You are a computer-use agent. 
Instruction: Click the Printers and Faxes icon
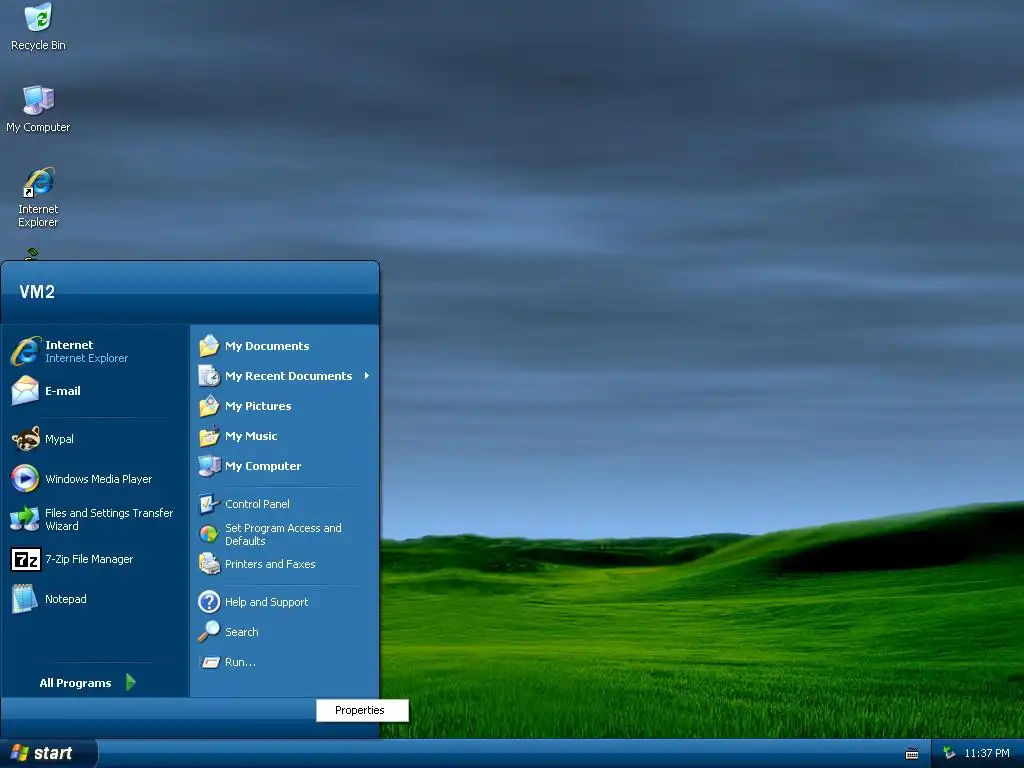(209, 564)
